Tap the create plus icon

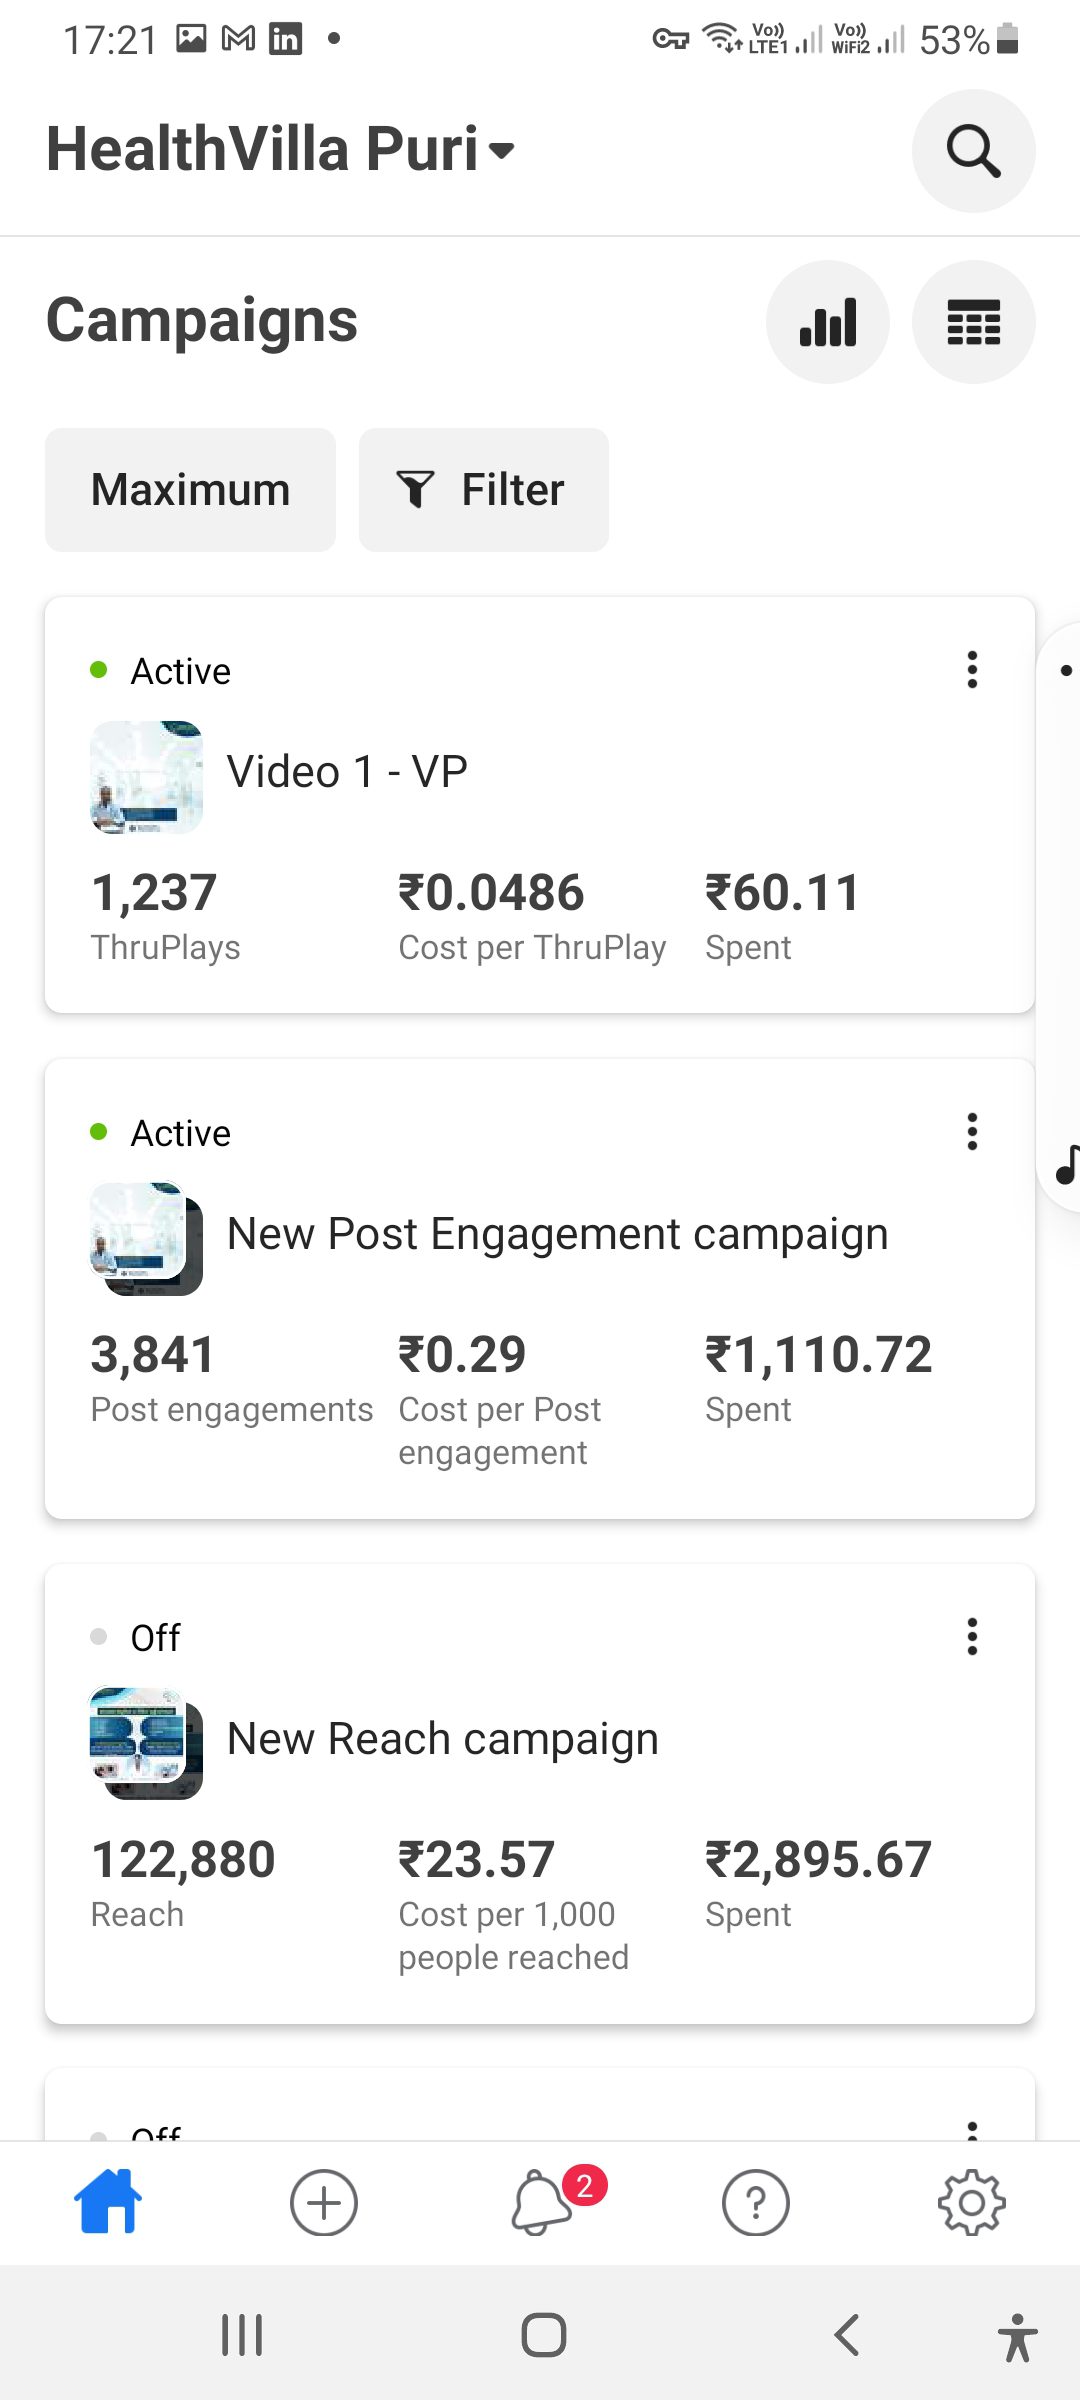[x=323, y=2202]
